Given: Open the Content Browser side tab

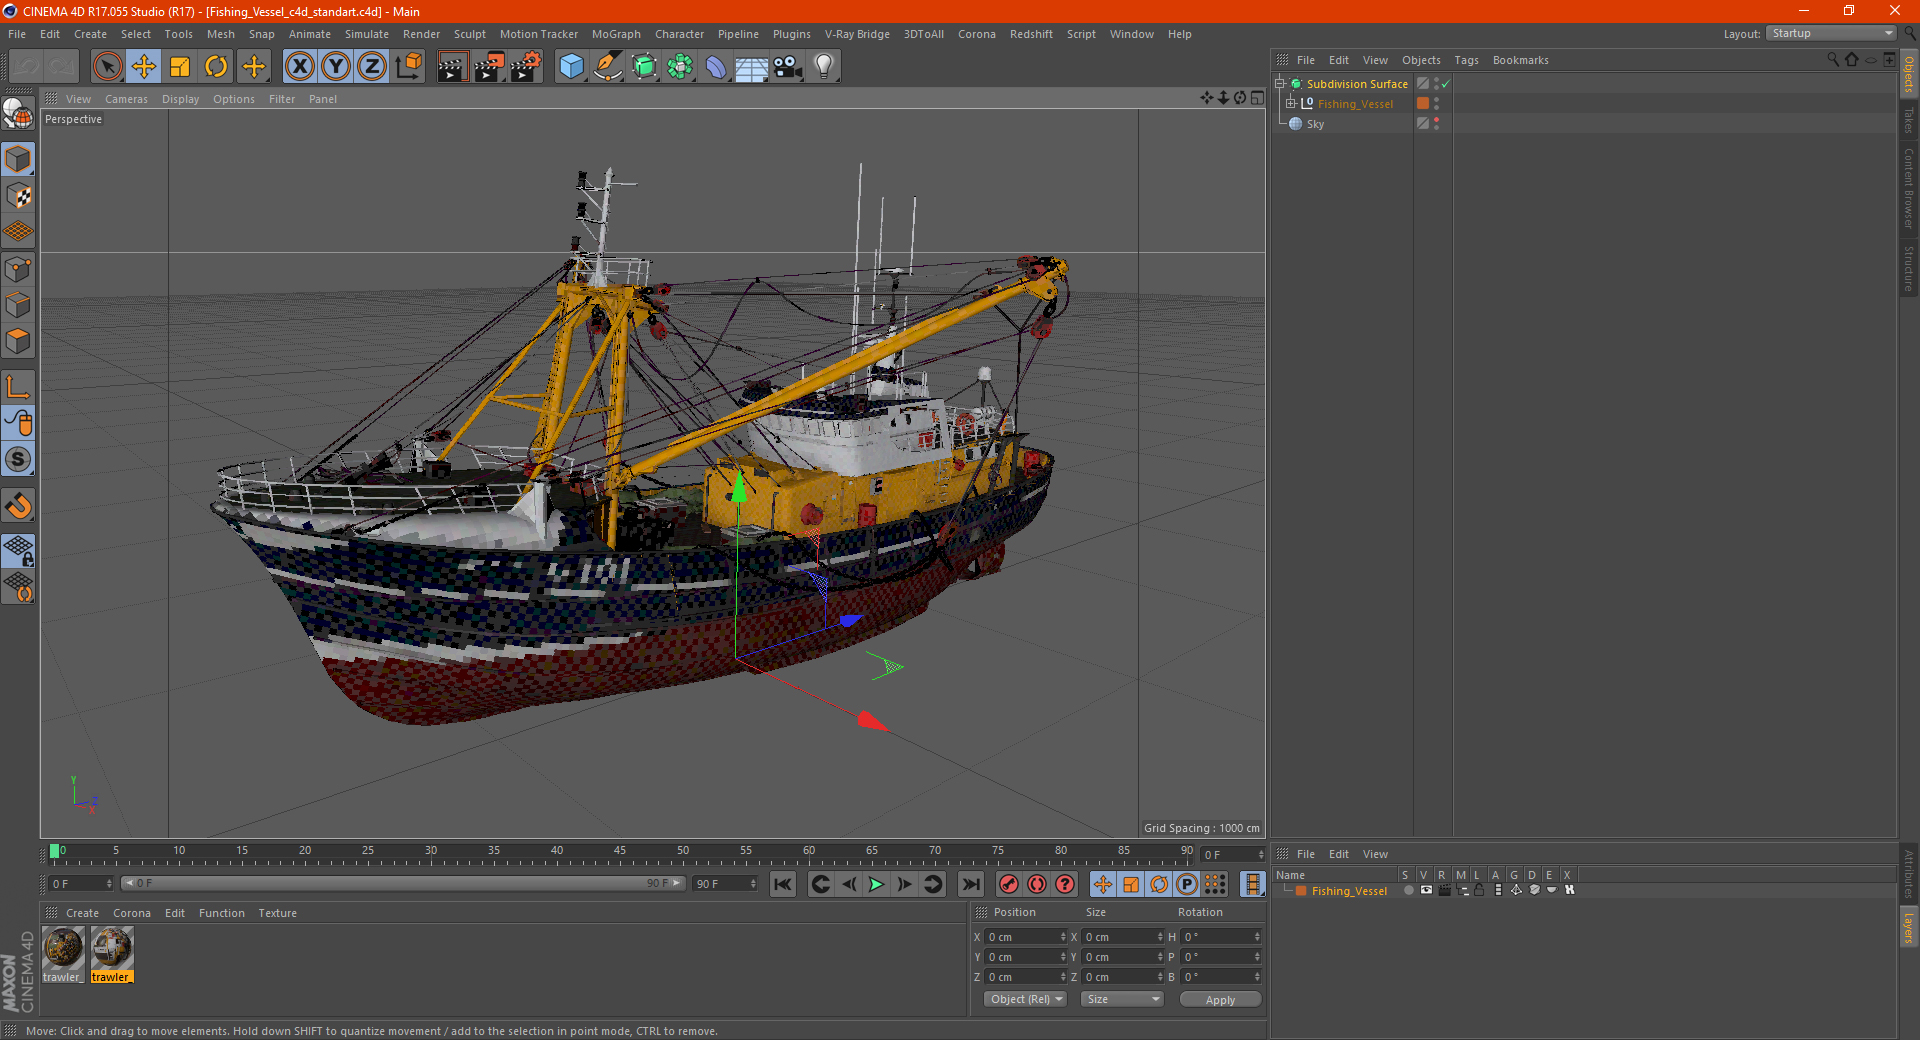Looking at the screenshot, I should coord(1908,188).
